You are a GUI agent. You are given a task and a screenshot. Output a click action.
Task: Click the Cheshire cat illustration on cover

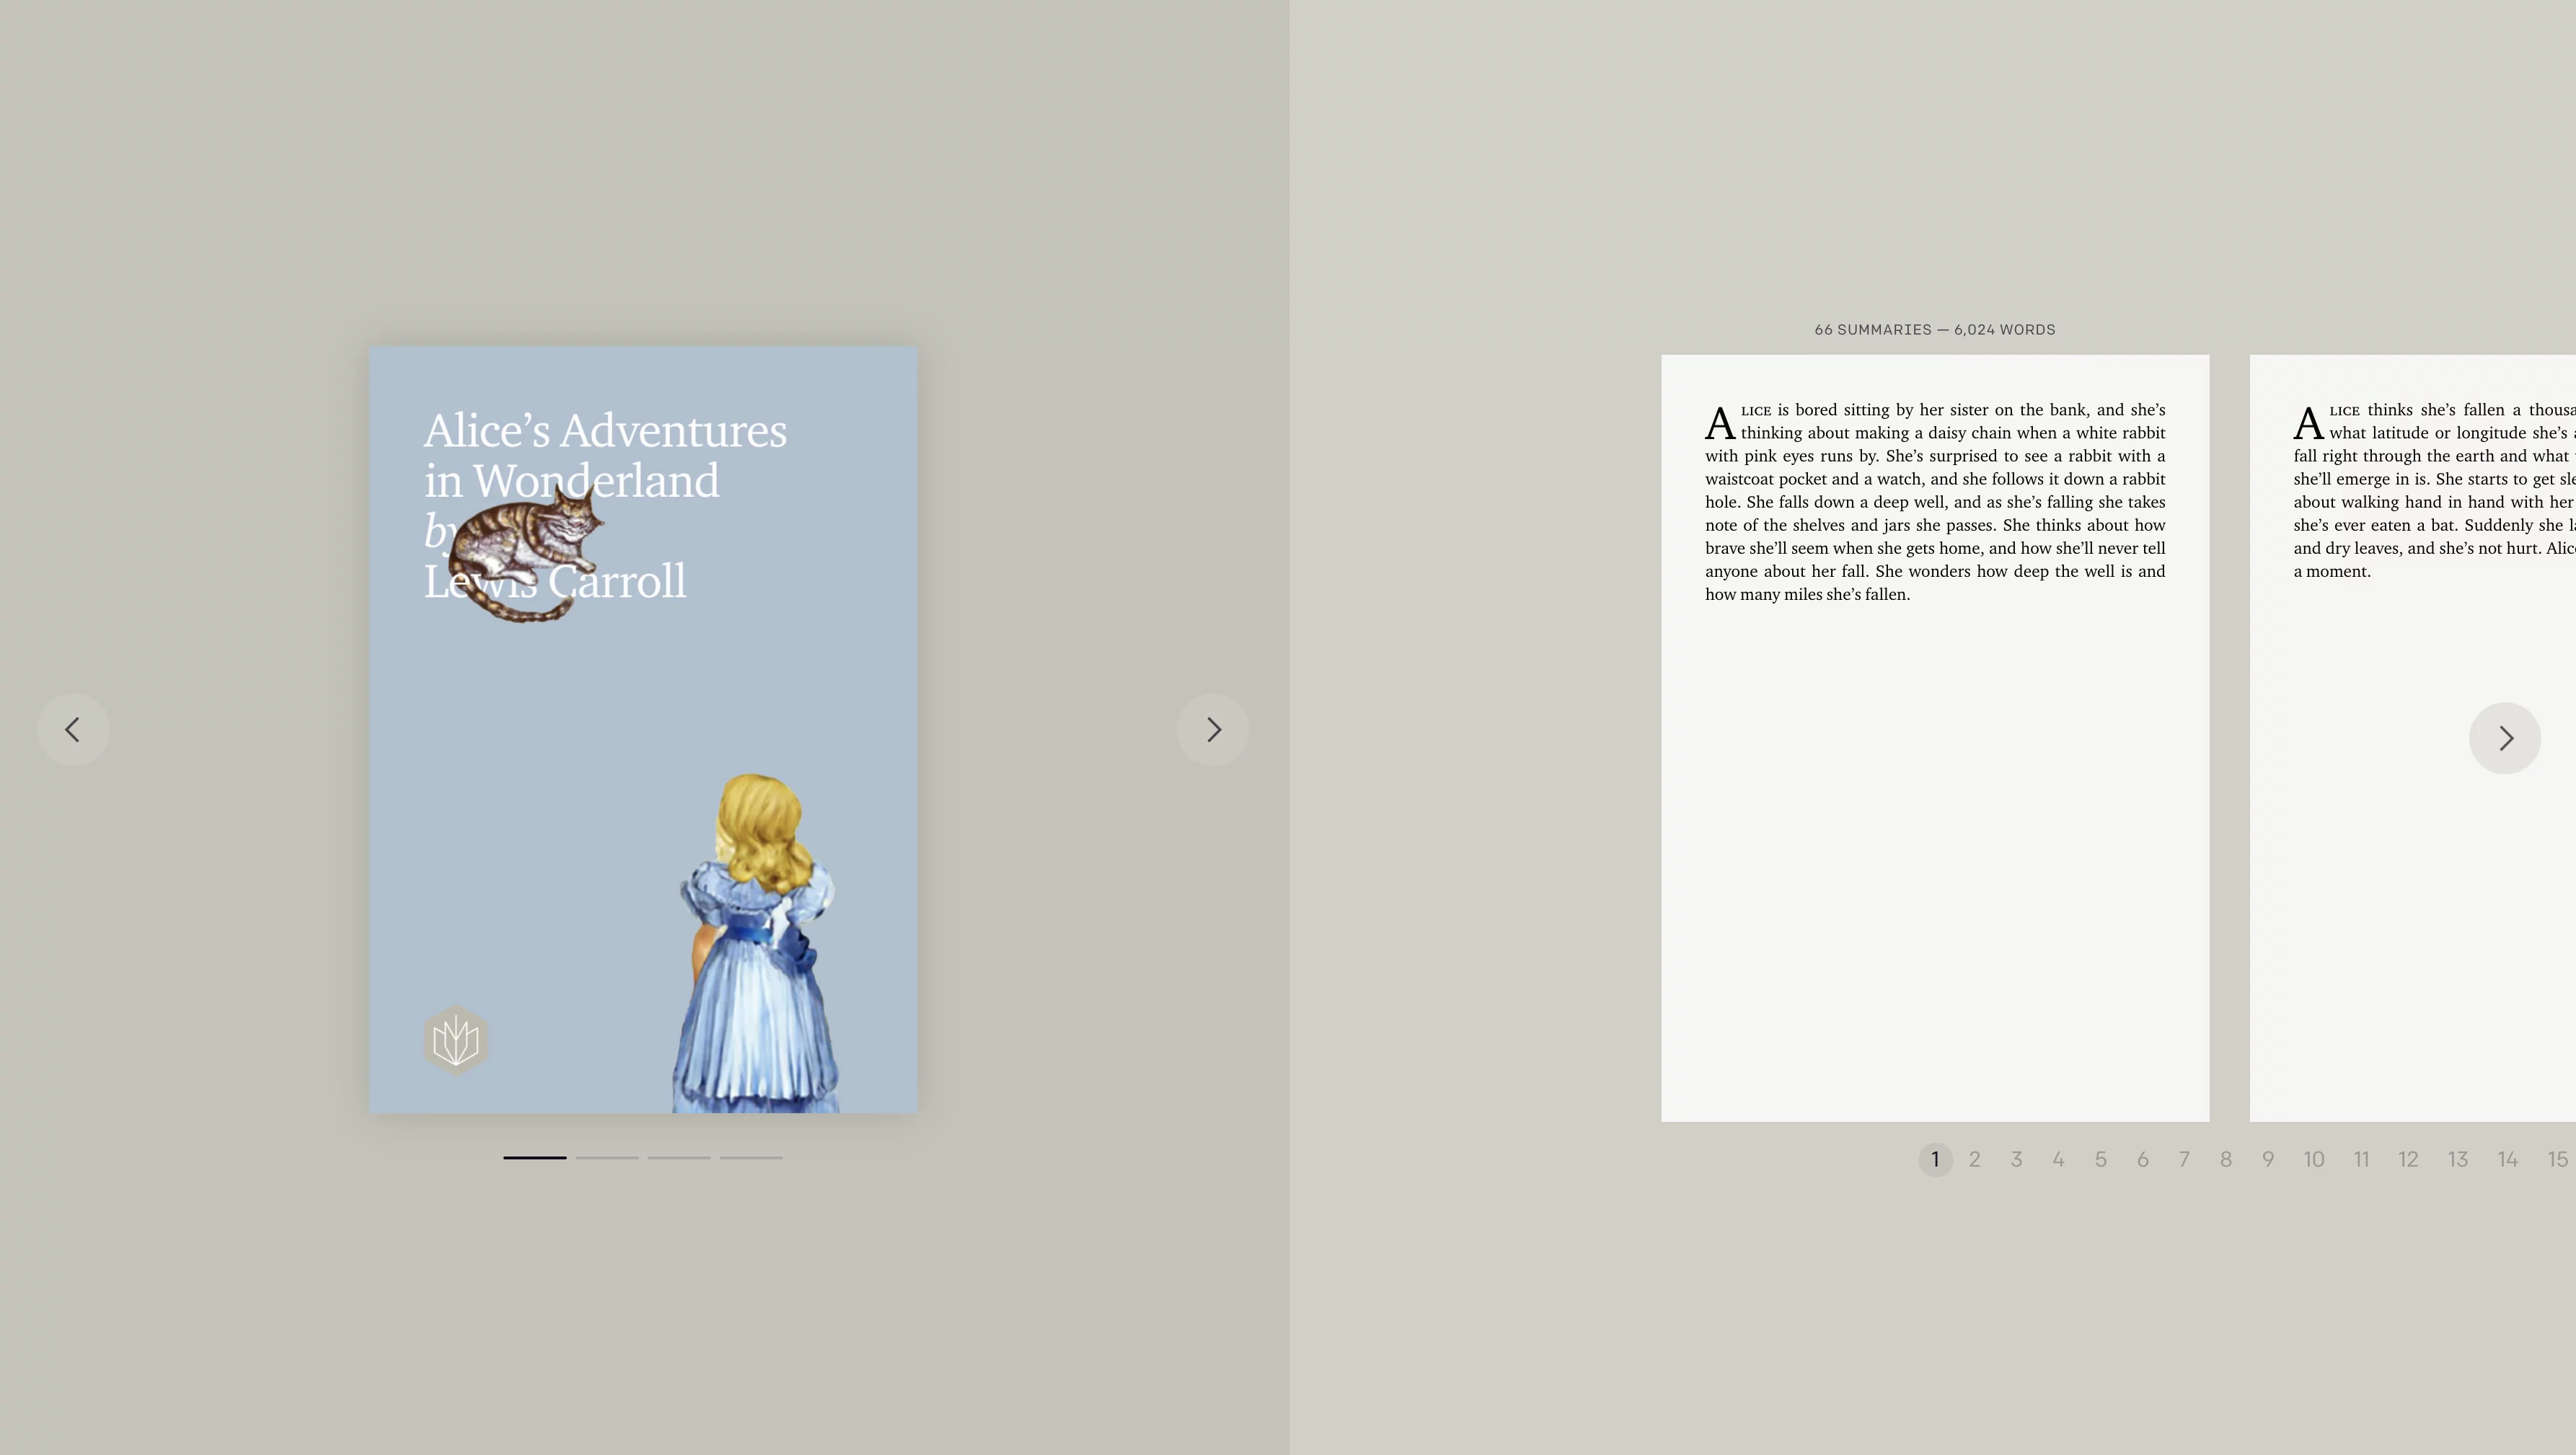point(525,555)
